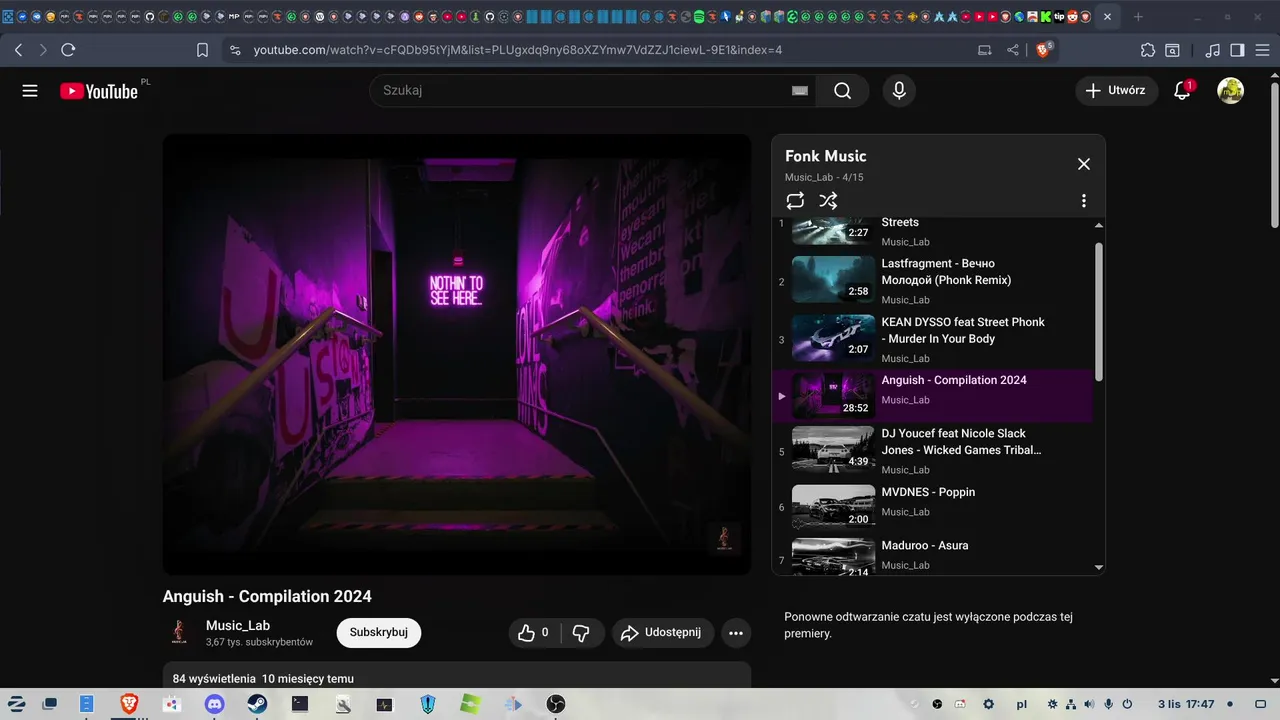This screenshot has height=720, width=1280.
Task: Open Discord from the taskbar
Action: [214, 704]
